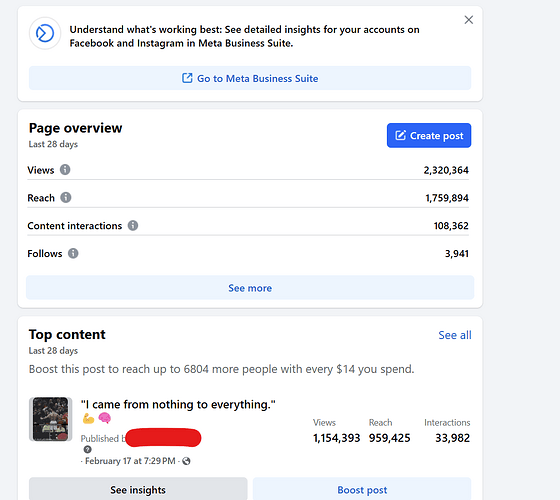This screenshot has width=560, height=500.
Task: Show info tooltip for Views metric
Action: click(x=65, y=170)
